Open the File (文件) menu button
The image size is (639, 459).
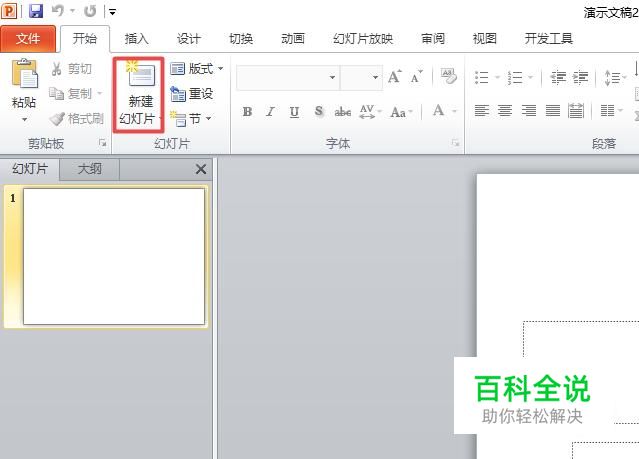click(28, 39)
